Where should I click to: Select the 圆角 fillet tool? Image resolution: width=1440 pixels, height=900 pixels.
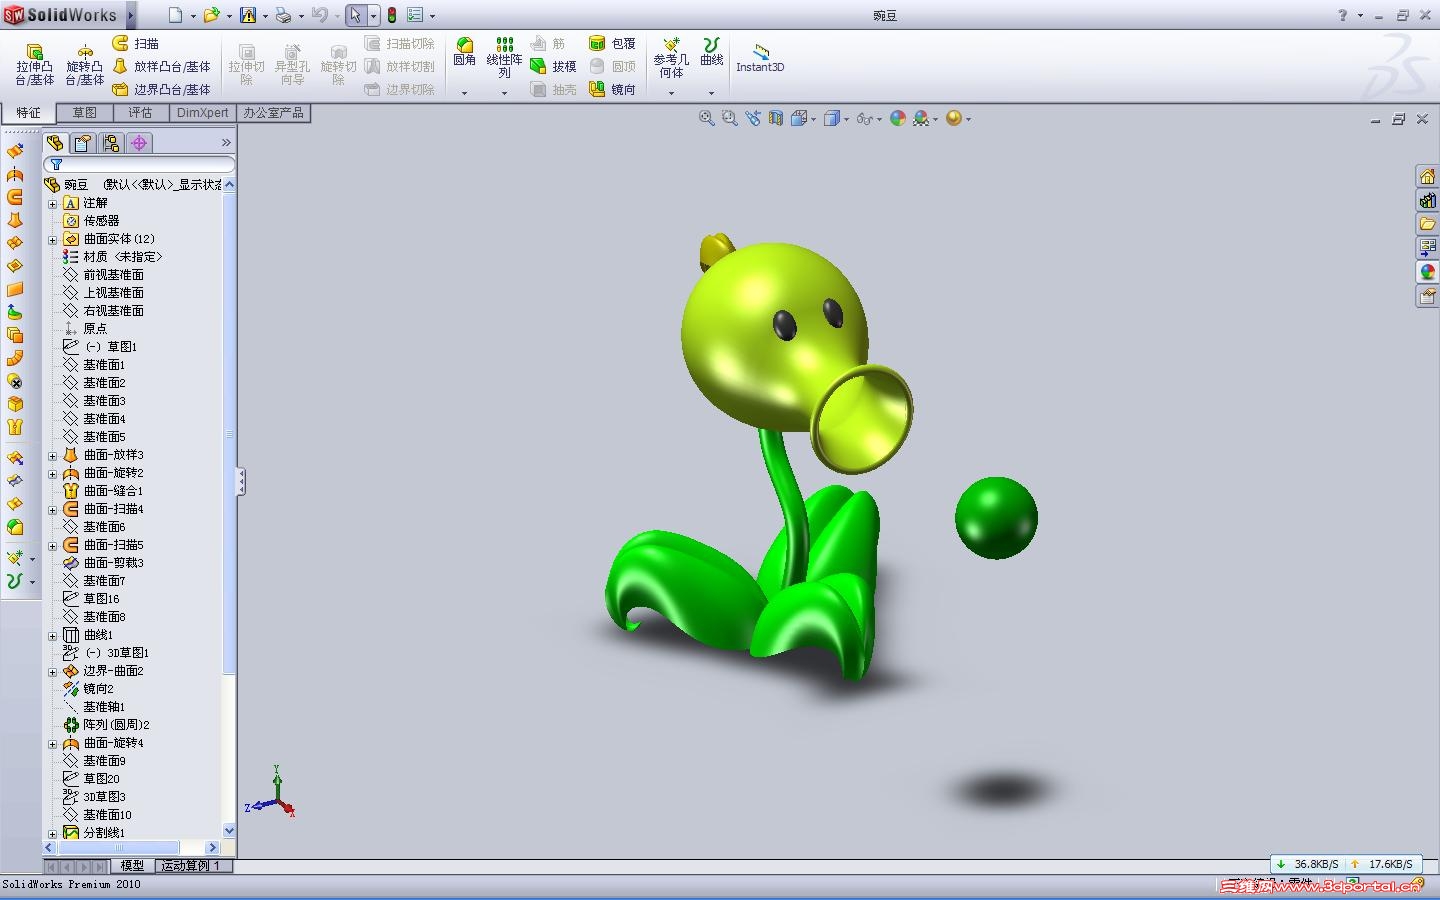[x=464, y=52]
